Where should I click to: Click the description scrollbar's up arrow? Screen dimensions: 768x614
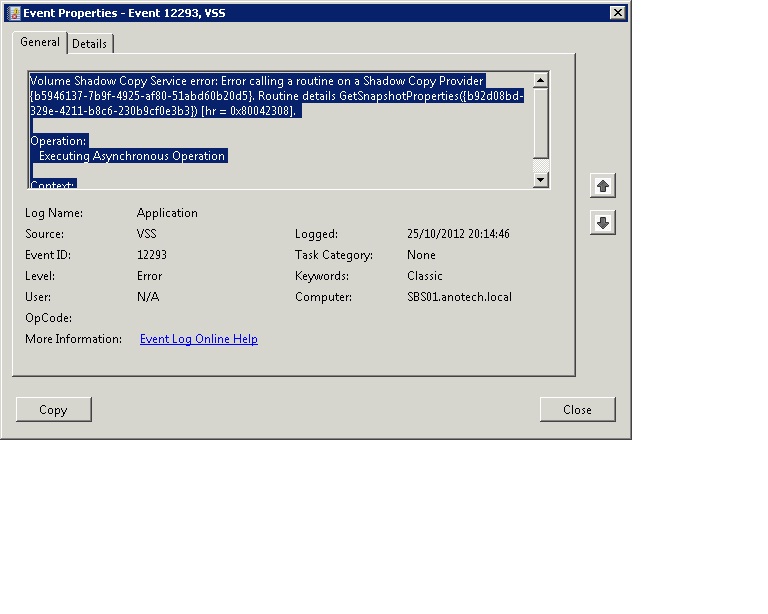540,80
